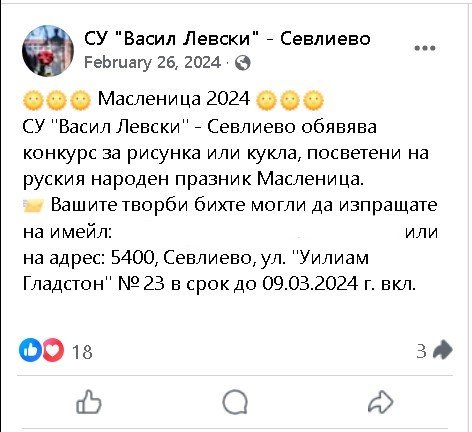Open the three-dot post options menu
472x432 pixels.
tap(425, 48)
